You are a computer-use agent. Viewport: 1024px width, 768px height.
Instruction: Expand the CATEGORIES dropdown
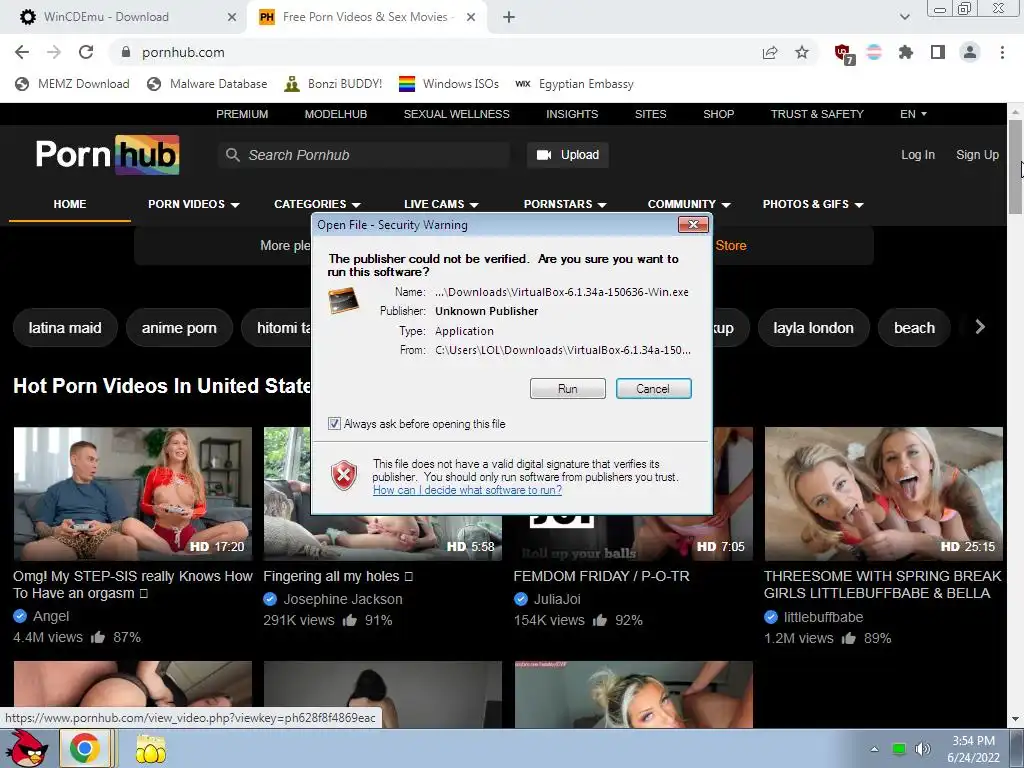pos(317,204)
